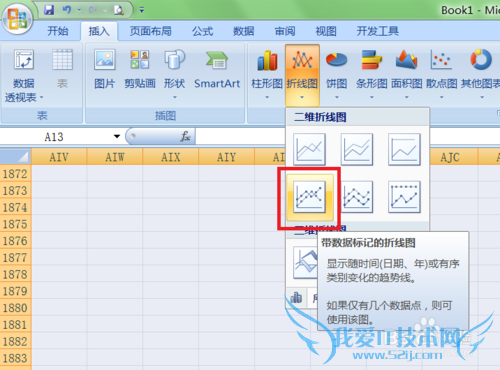Select column header AIV
Viewport: 500px width, 370px height.
click(x=59, y=157)
